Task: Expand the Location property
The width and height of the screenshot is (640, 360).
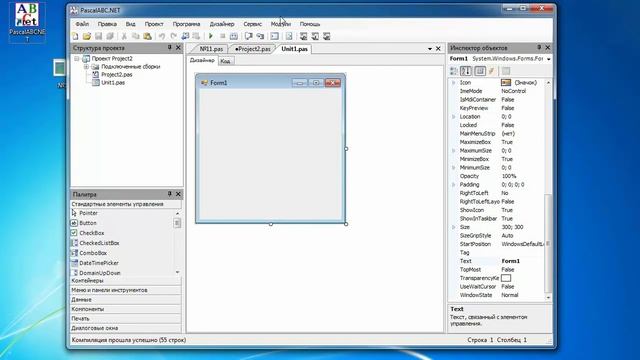Action: point(453,117)
